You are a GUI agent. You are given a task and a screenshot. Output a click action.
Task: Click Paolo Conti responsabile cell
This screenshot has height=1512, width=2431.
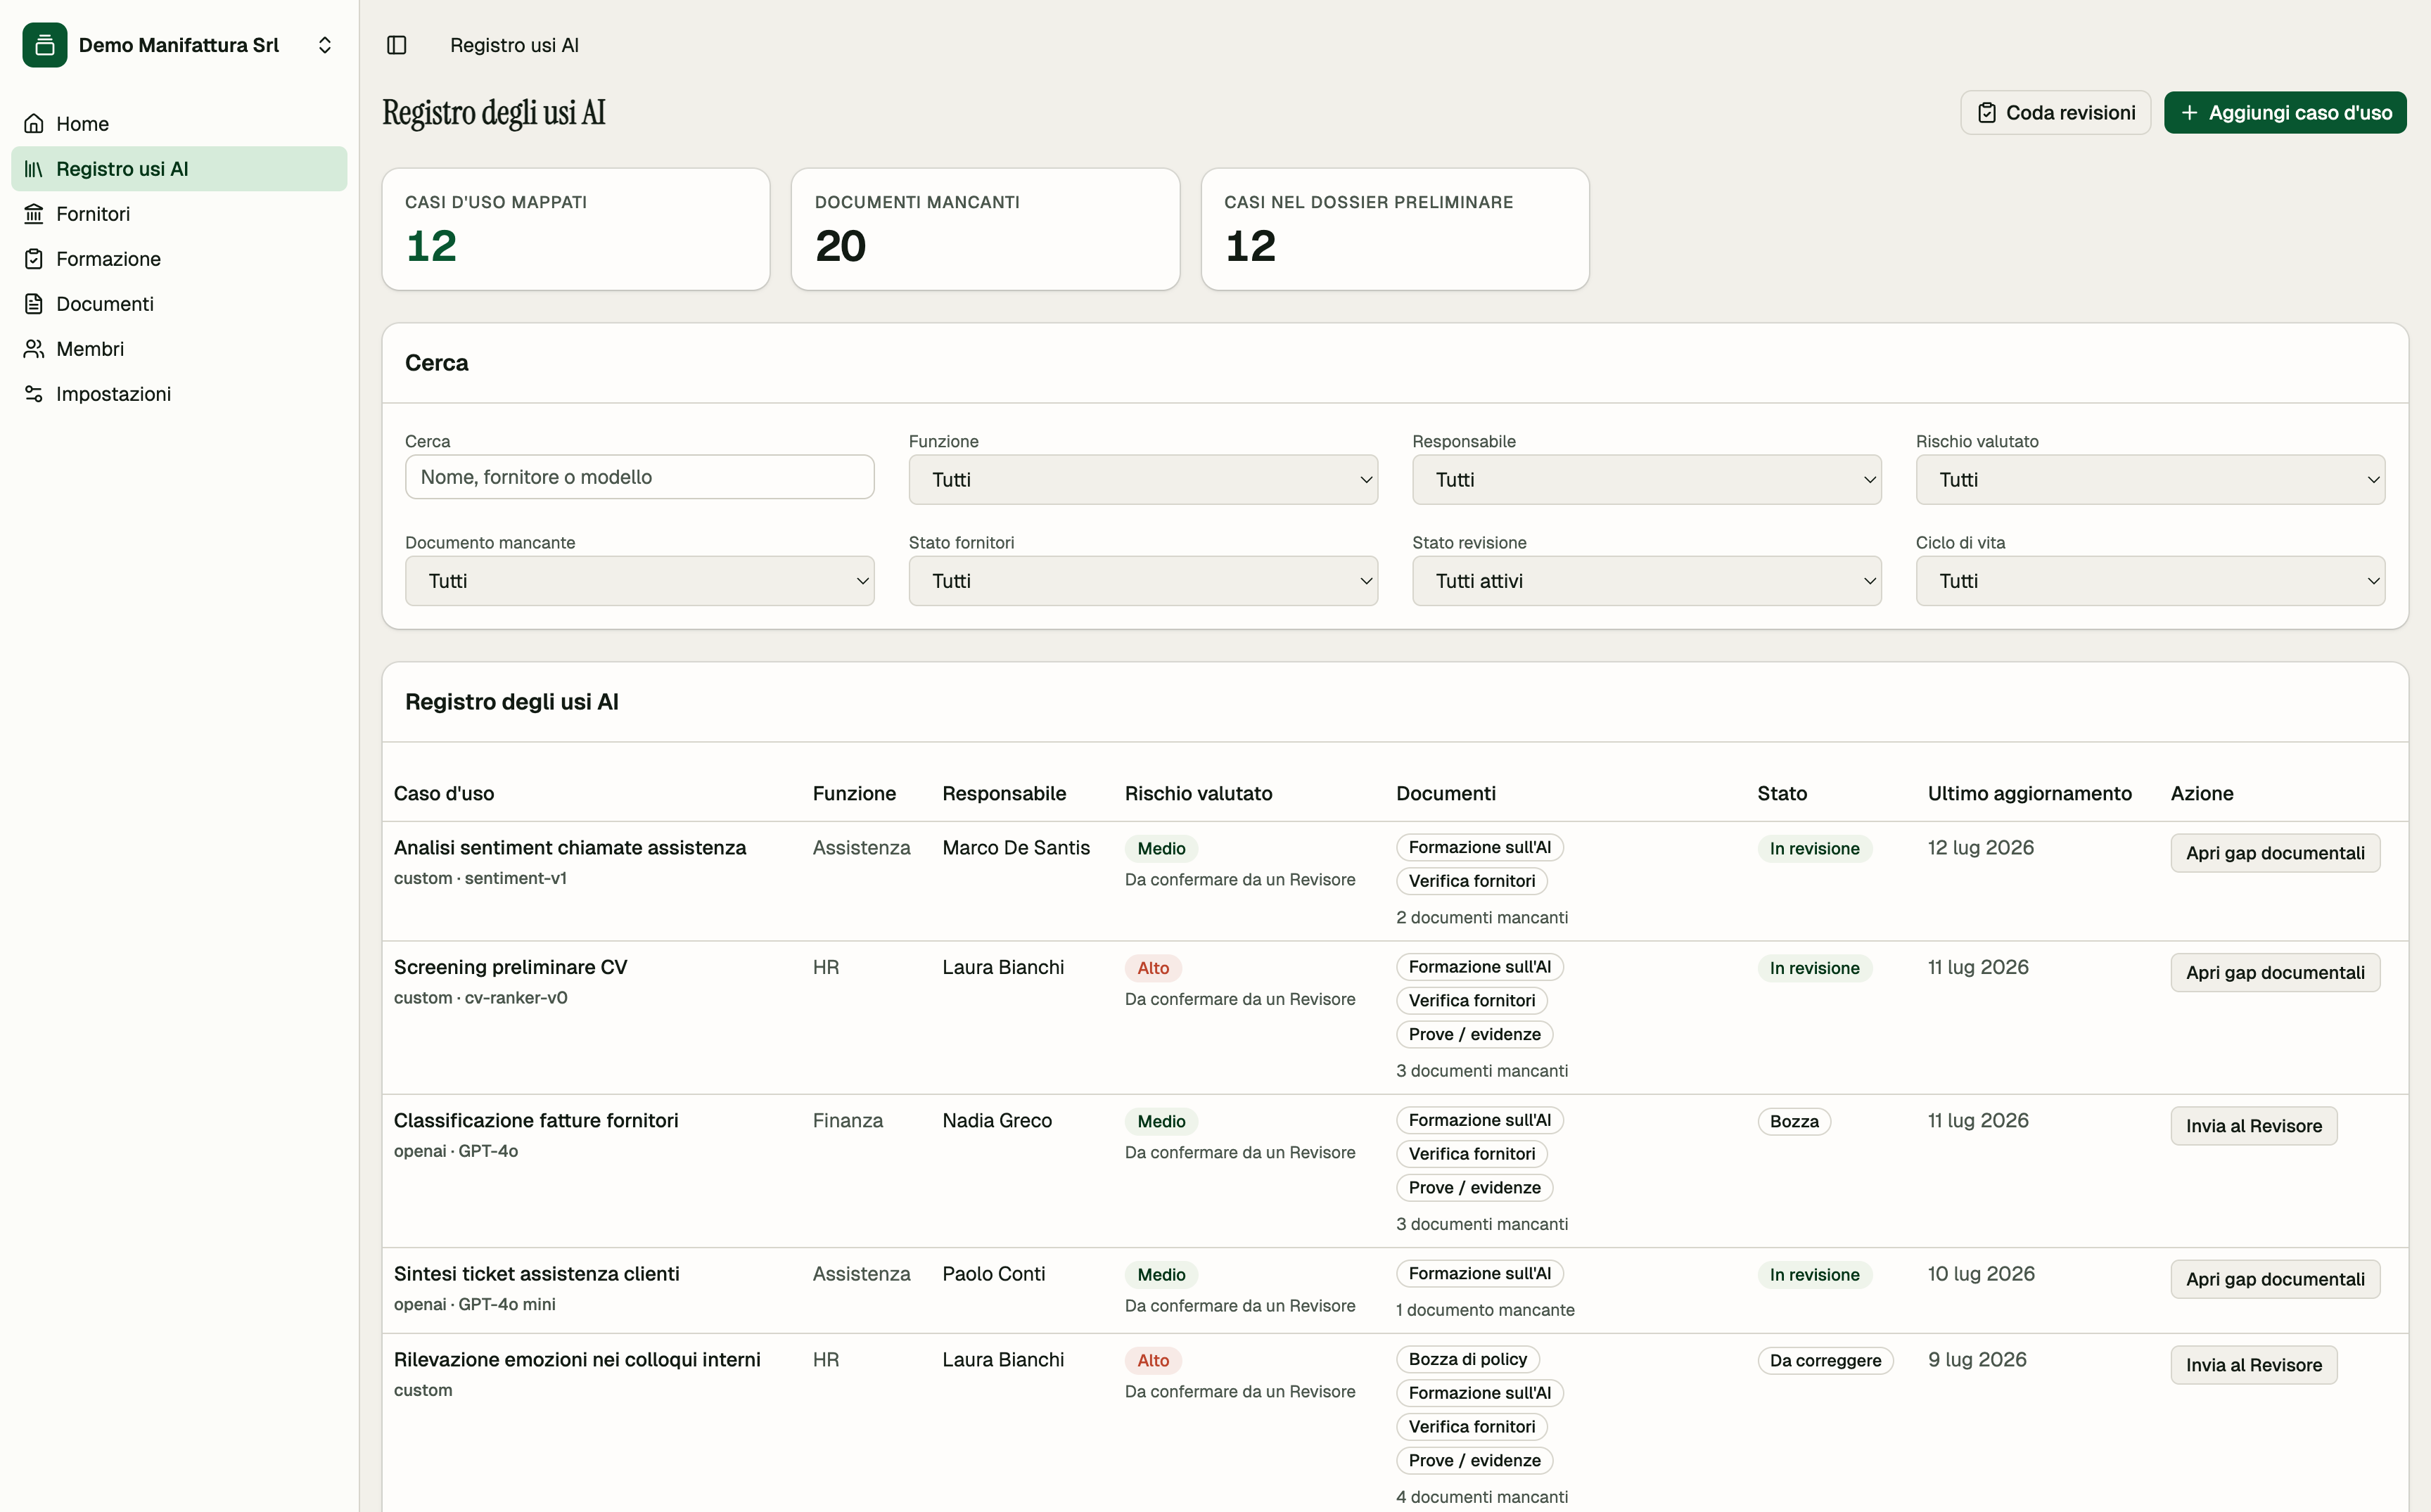pyautogui.click(x=993, y=1274)
